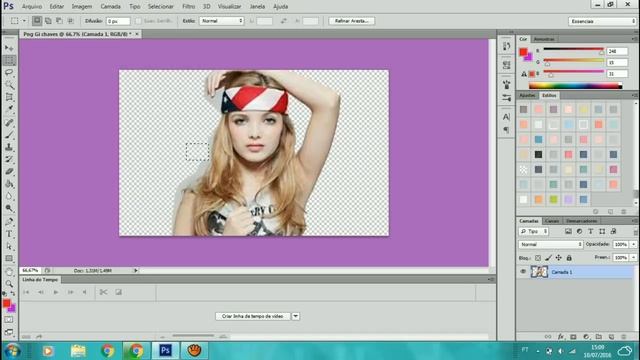Open the fill percentage slider arrow

pos(633,258)
